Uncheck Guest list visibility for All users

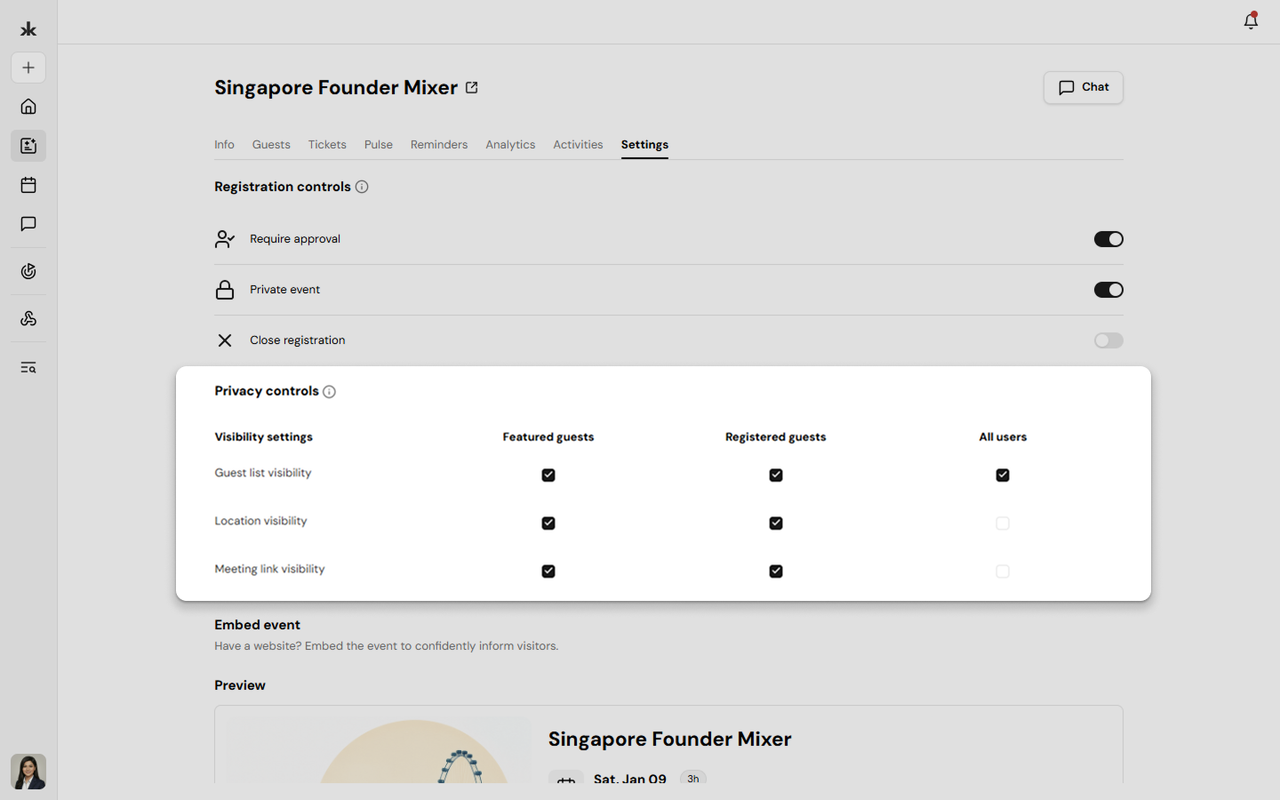click(1003, 475)
